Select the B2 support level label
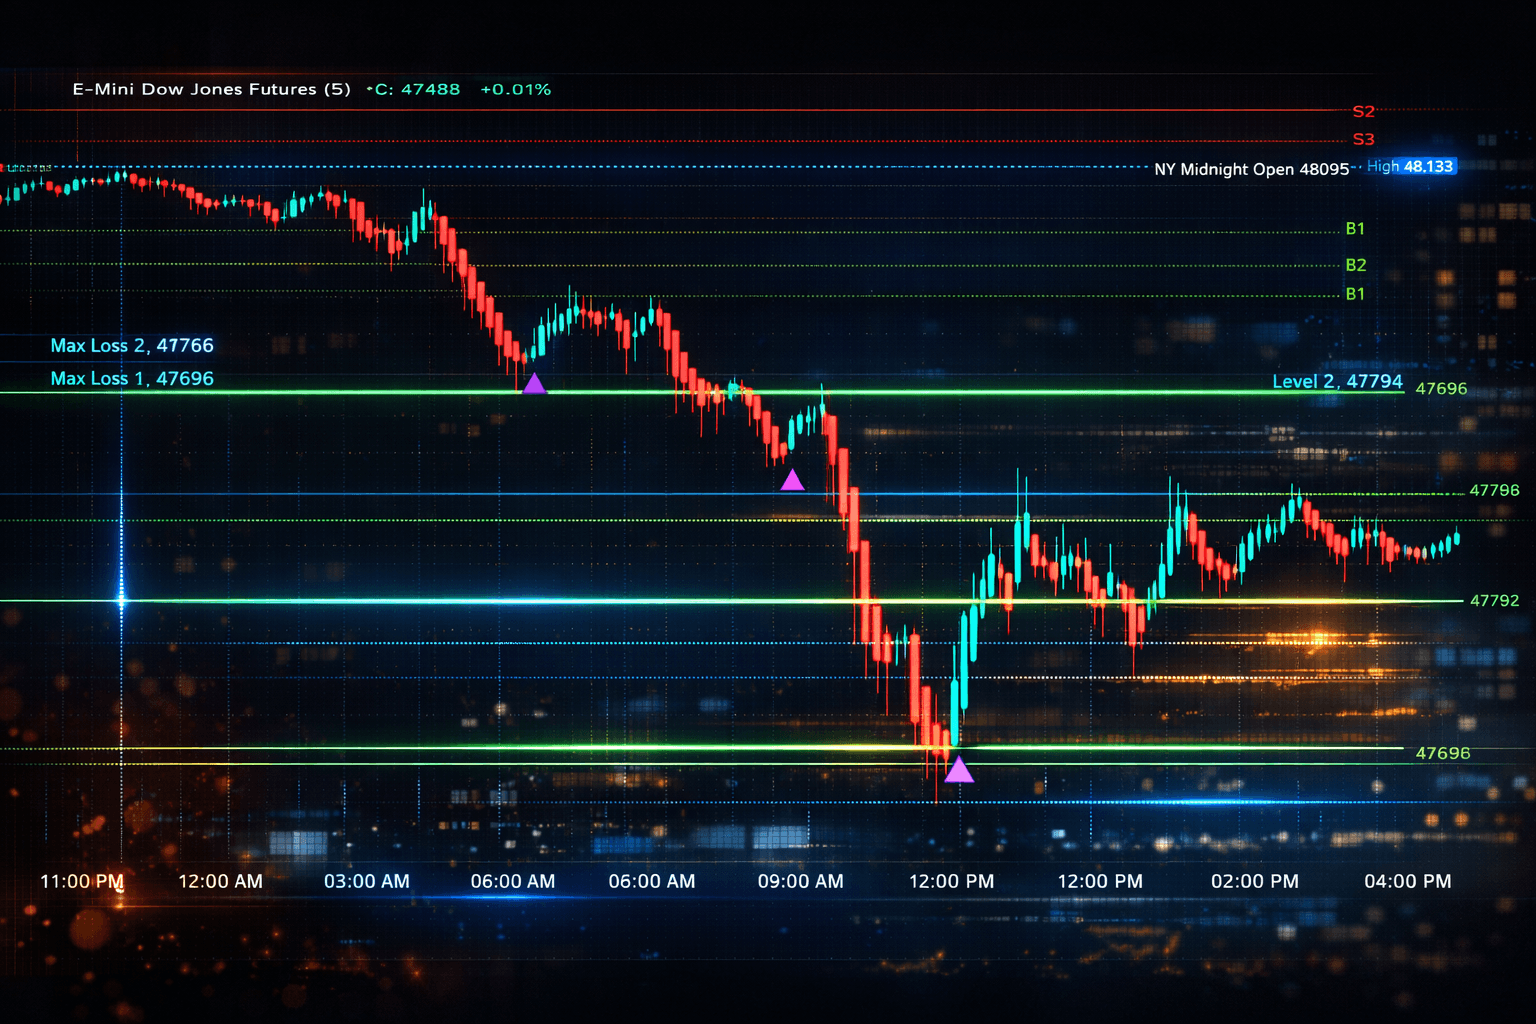 [1356, 264]
